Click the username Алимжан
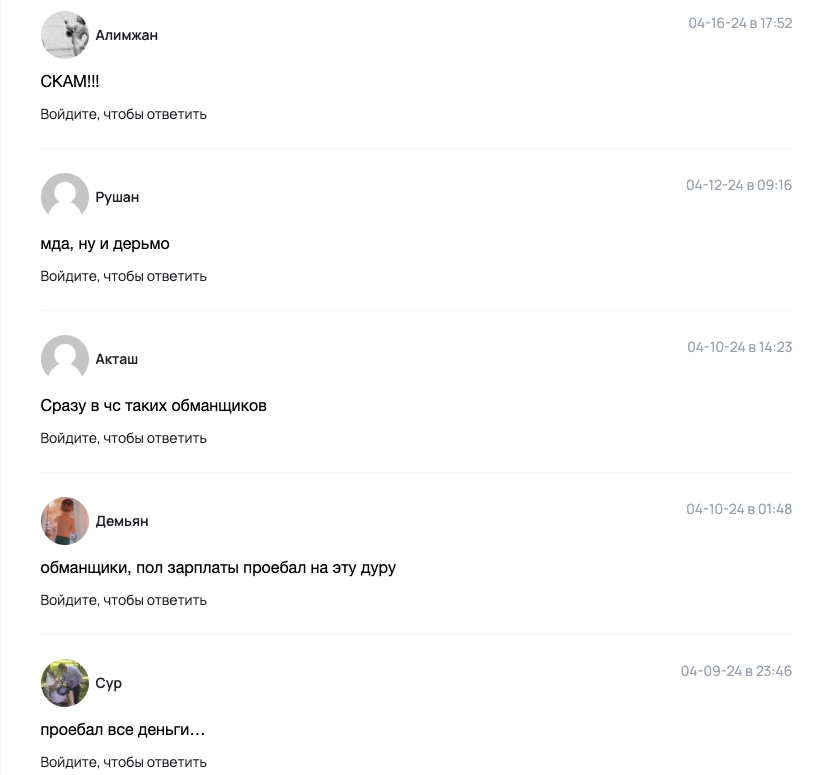Image resolution: width=829 pixels, height=775 pixels. tap(126, 35)
